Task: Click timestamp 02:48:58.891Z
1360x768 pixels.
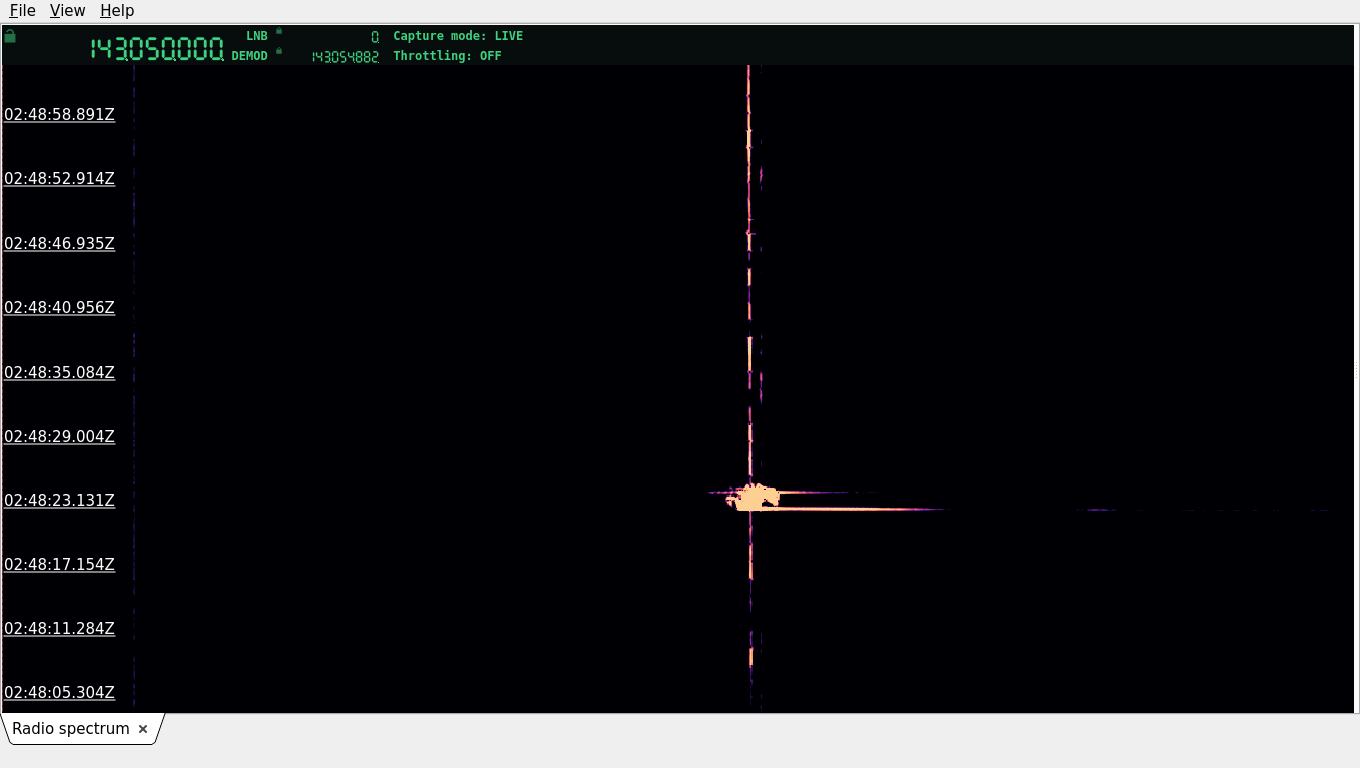Action: point(59,115)
